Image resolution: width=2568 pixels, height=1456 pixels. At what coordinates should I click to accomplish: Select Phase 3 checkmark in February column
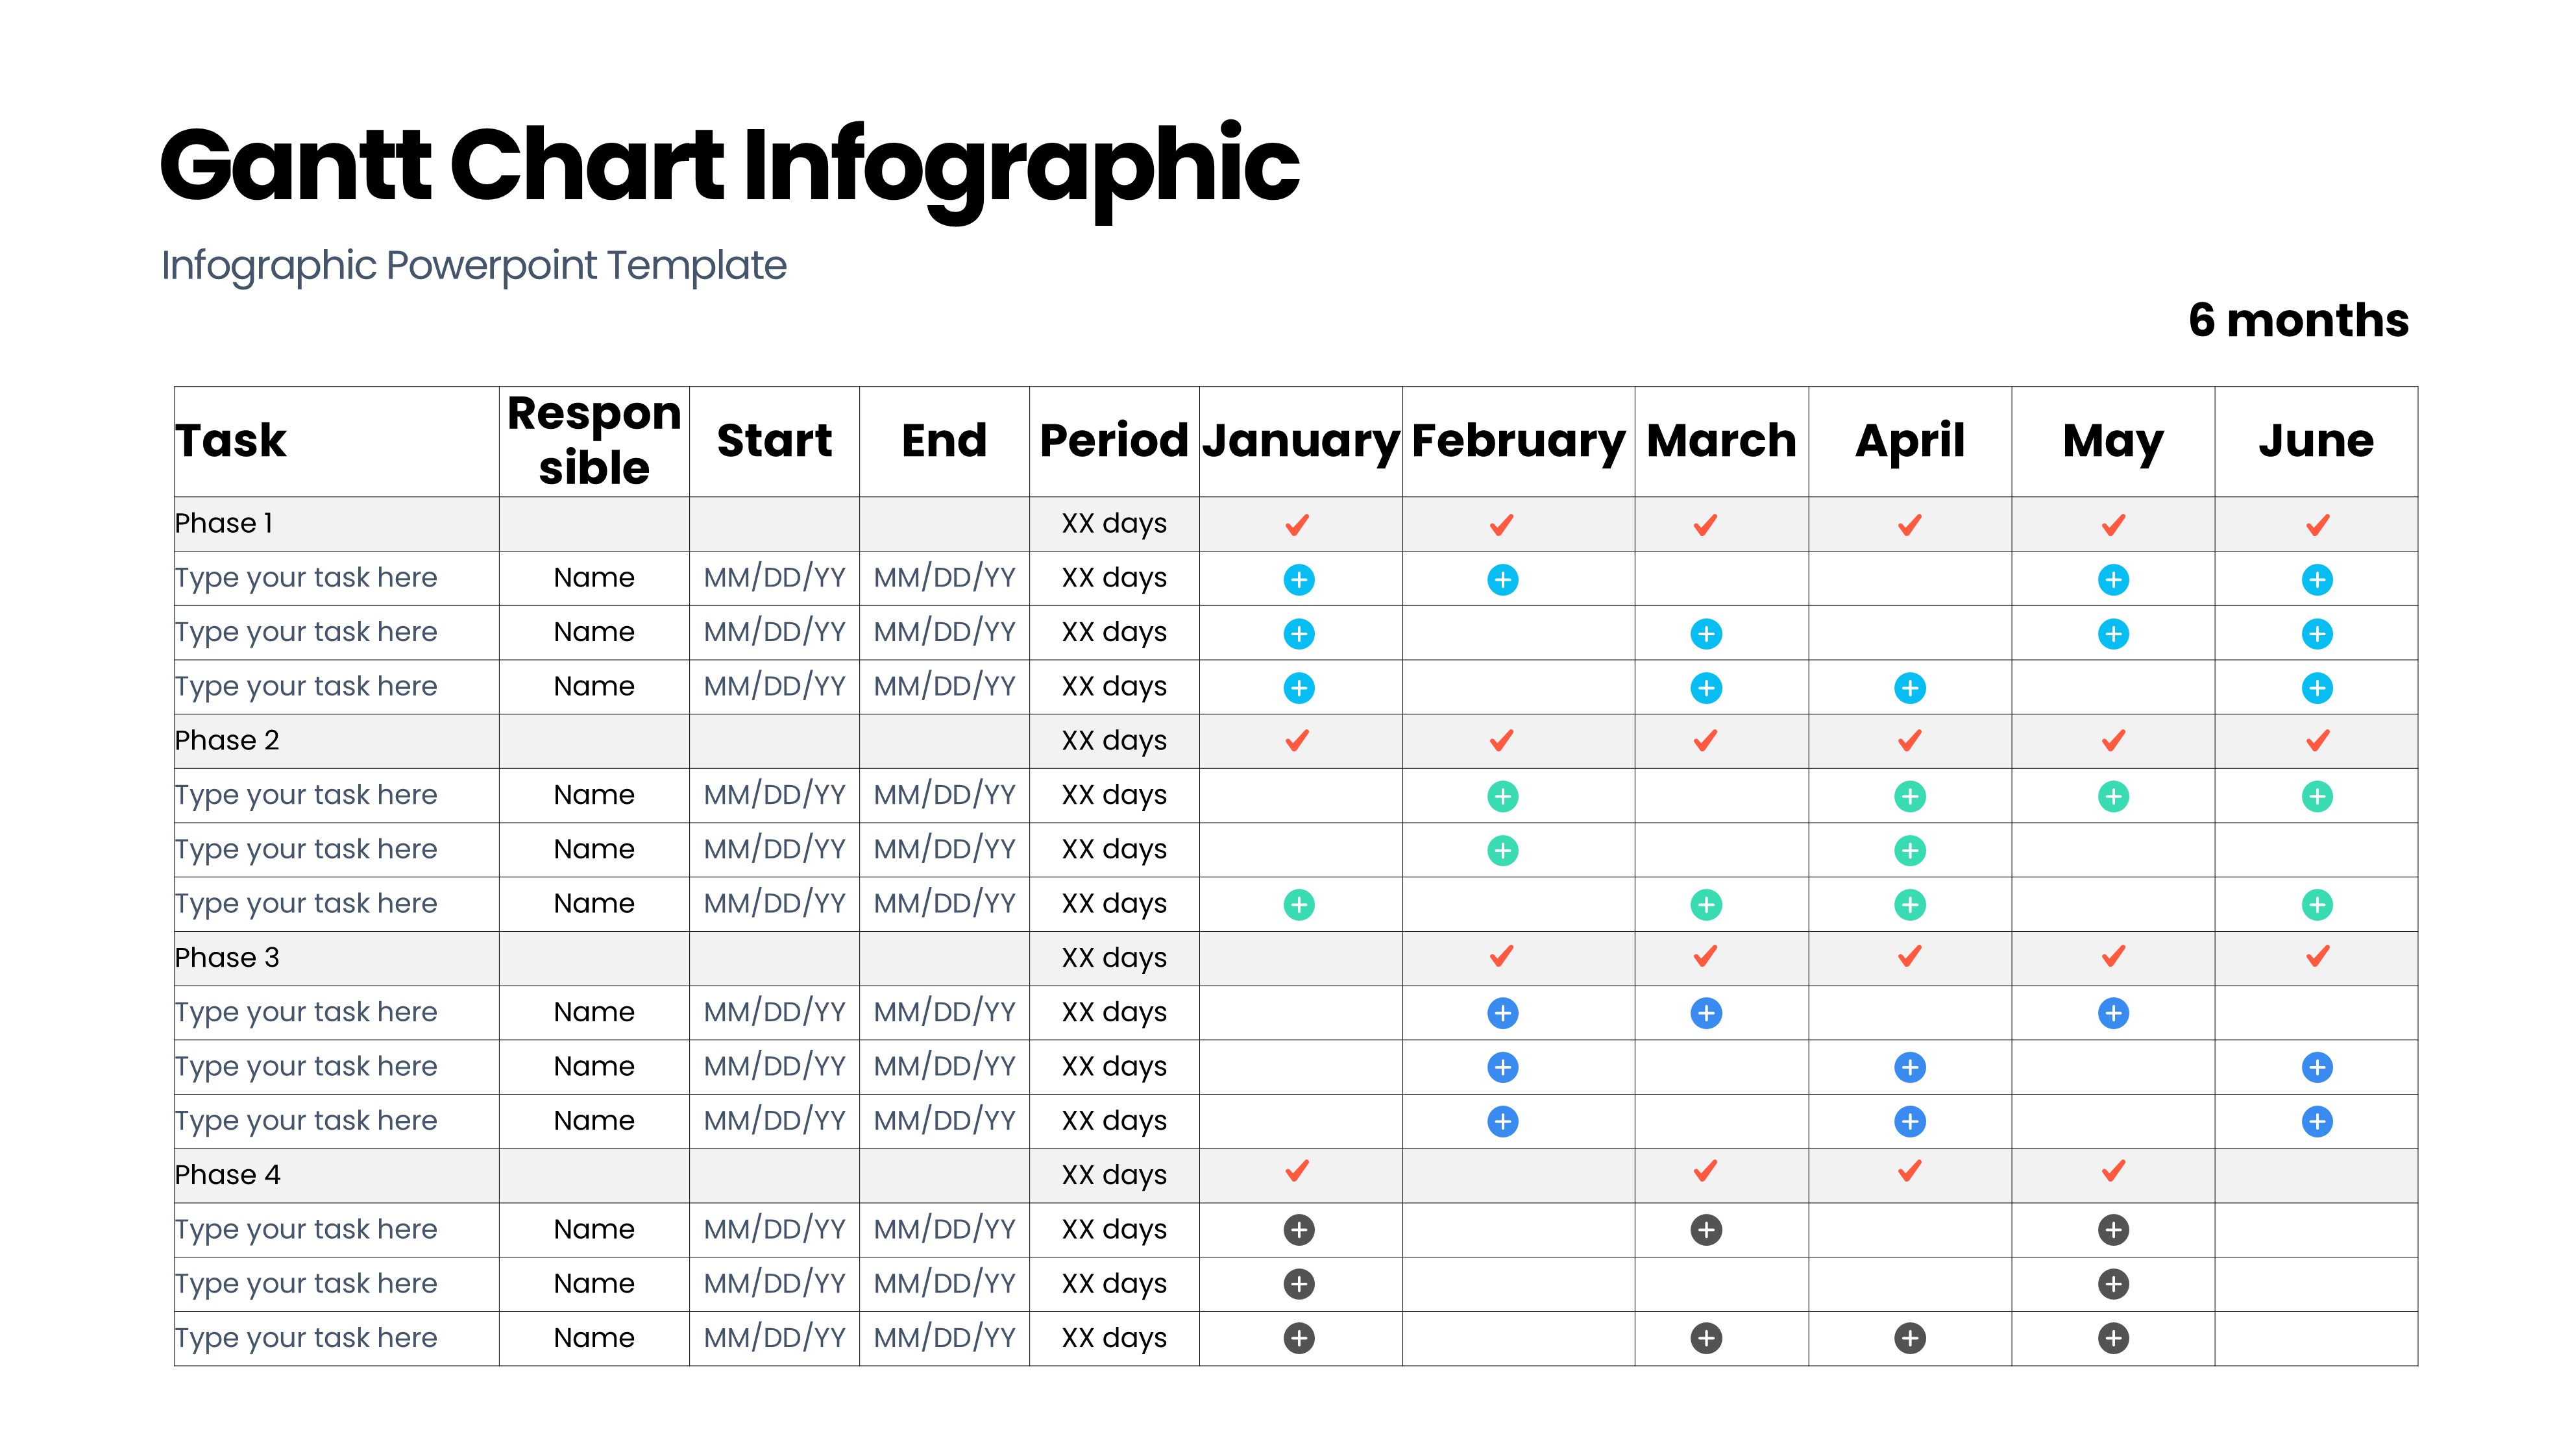pos(1502,957)
